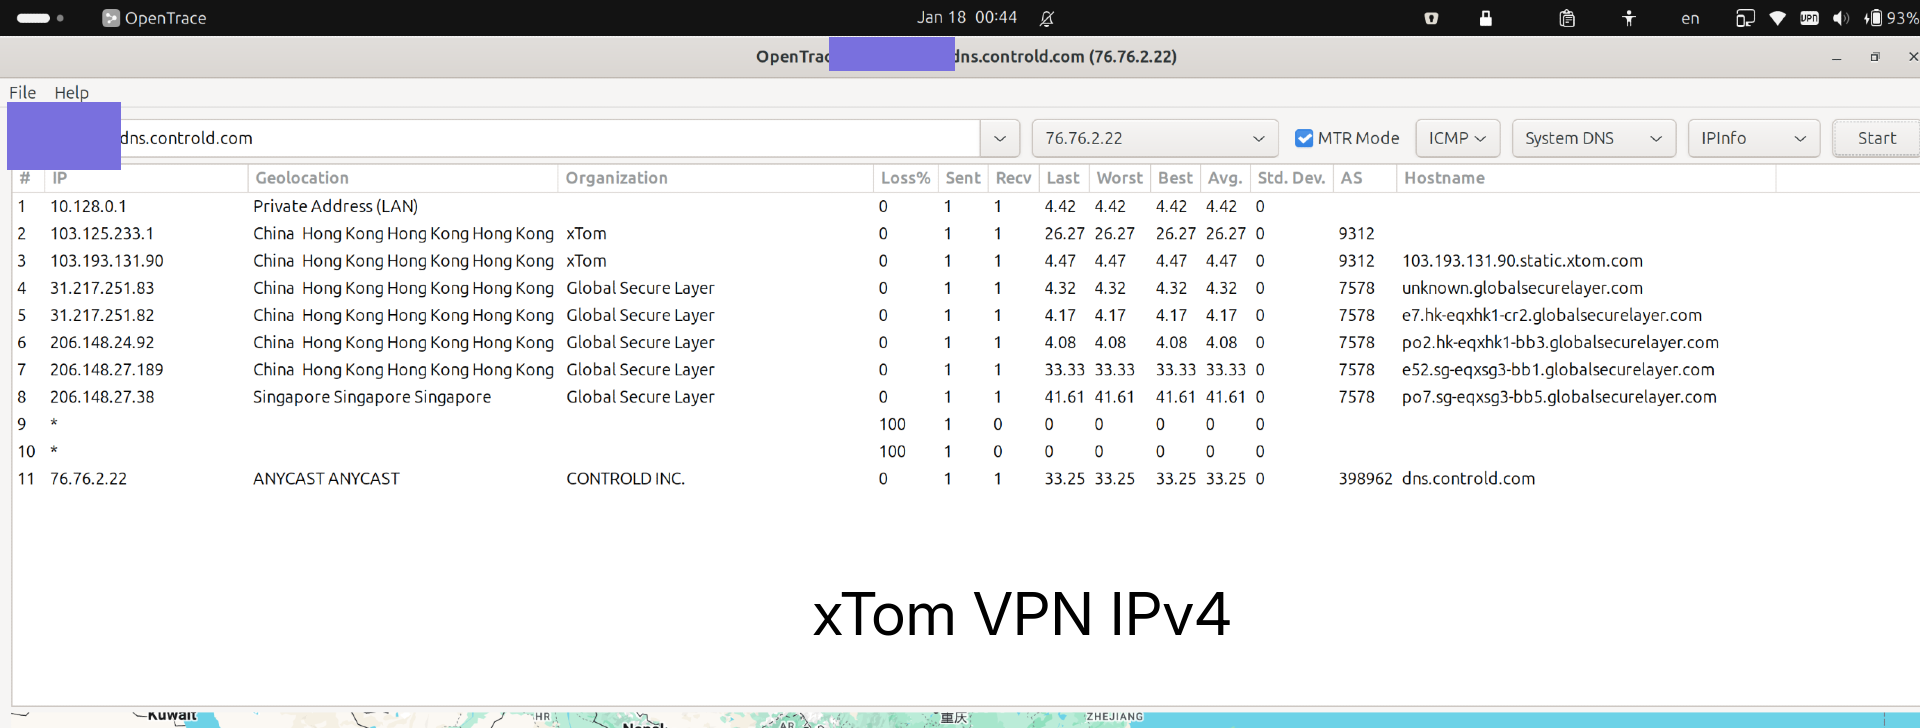Click CONTROLD INC. organization cell
The image size is (1920, 728).
625,478
